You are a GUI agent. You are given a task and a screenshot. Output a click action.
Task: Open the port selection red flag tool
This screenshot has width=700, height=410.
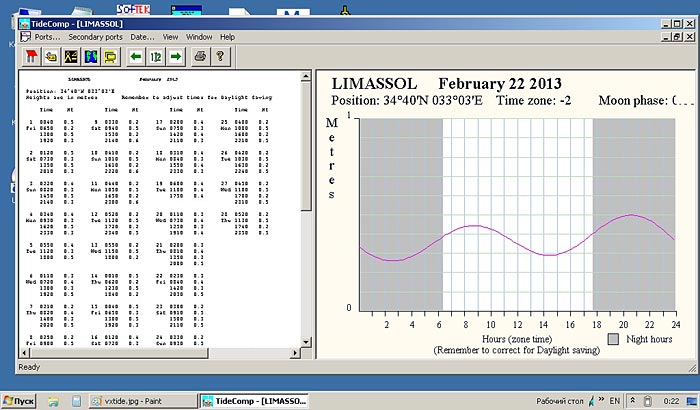click(x=31, y=57)
